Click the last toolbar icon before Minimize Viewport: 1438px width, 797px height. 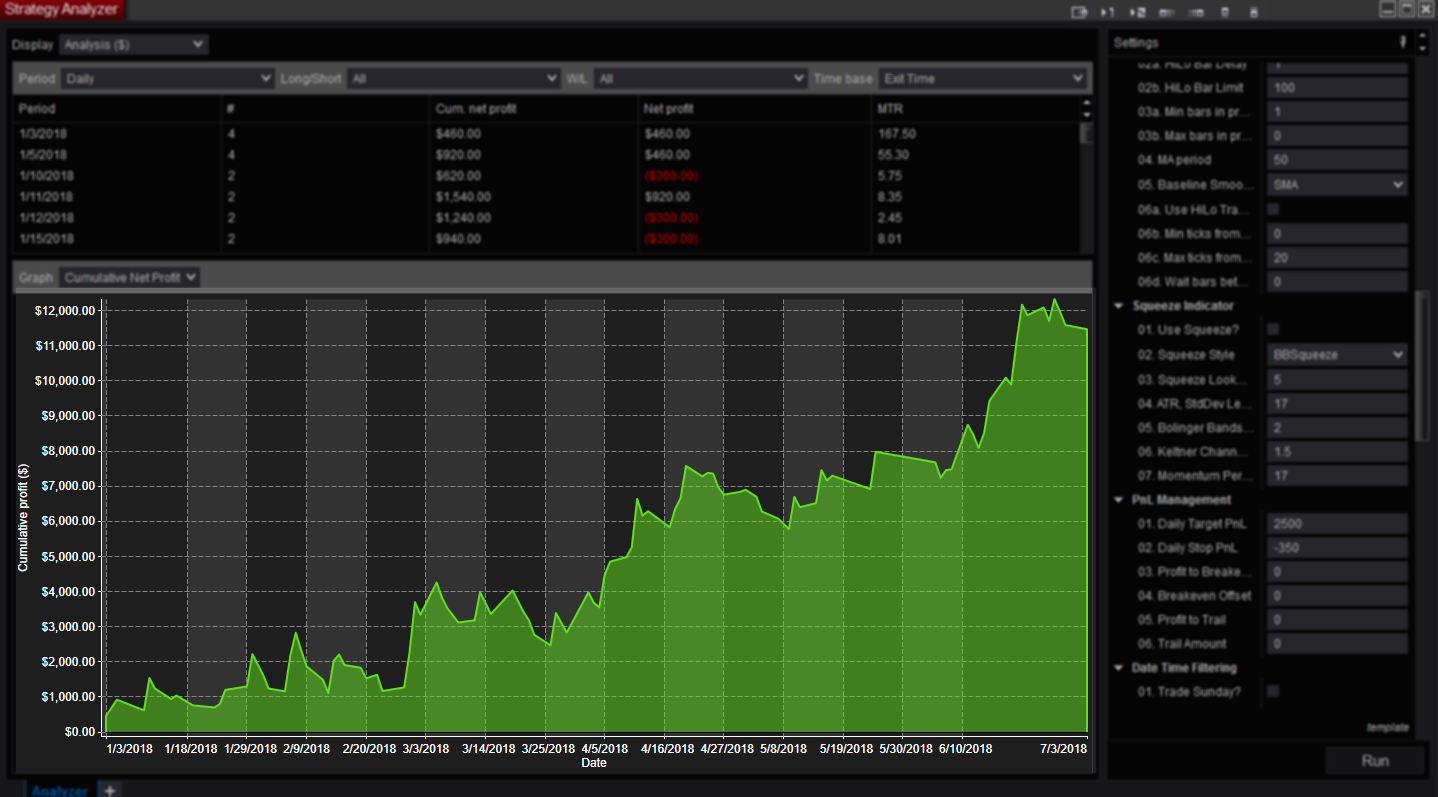(1254, 12)
